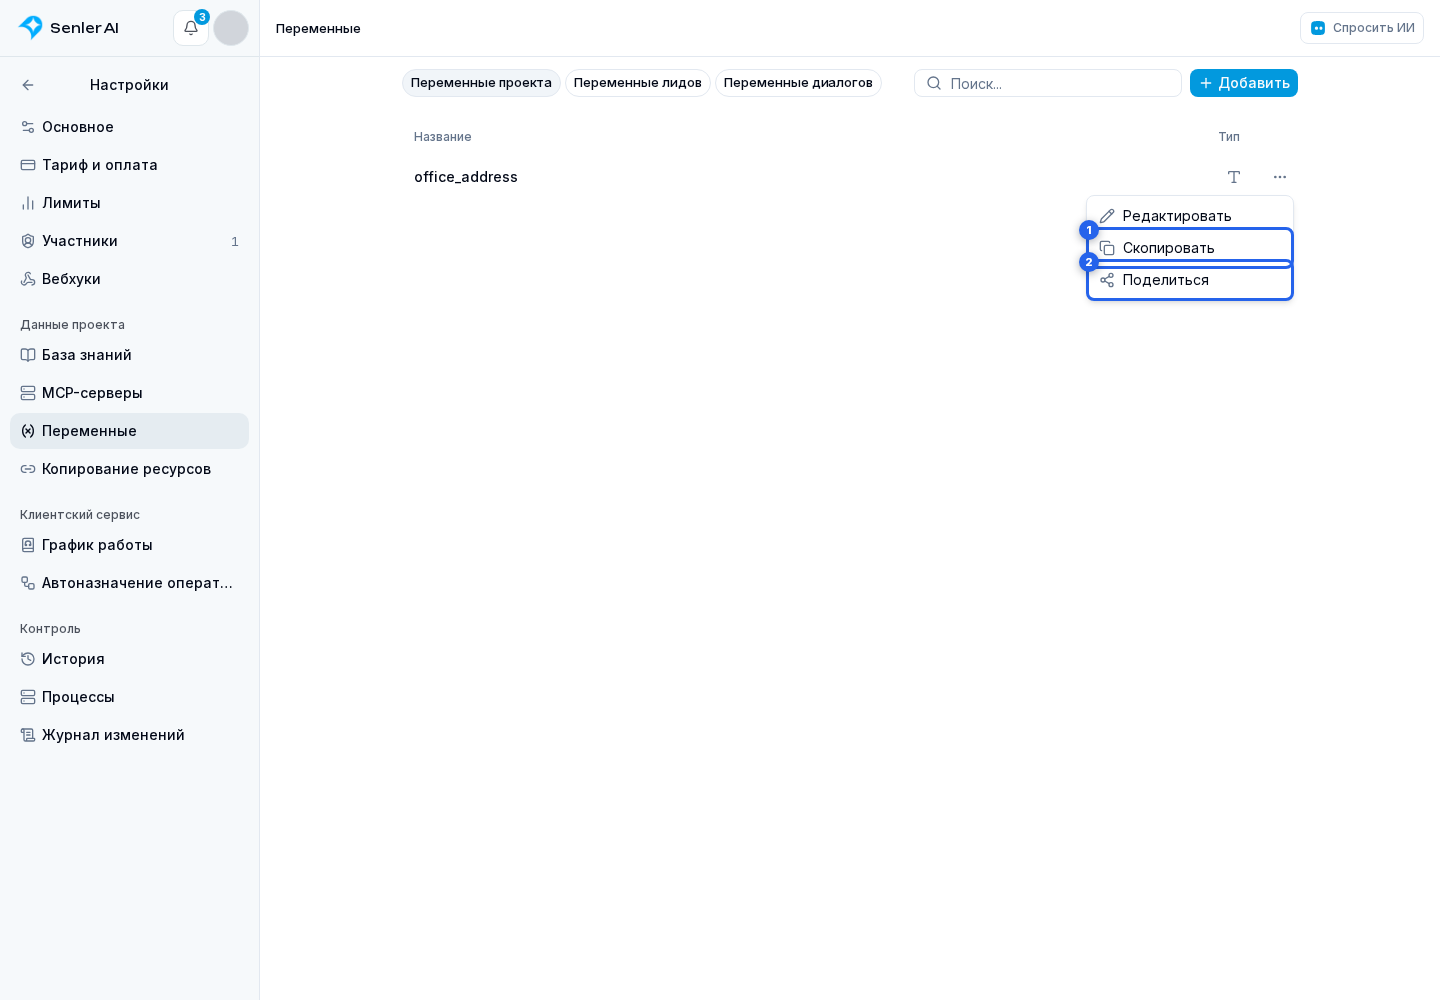This screenshot has width=1440, height=1000.
Task: Click the Добавить button
Action: point(1244,83)
